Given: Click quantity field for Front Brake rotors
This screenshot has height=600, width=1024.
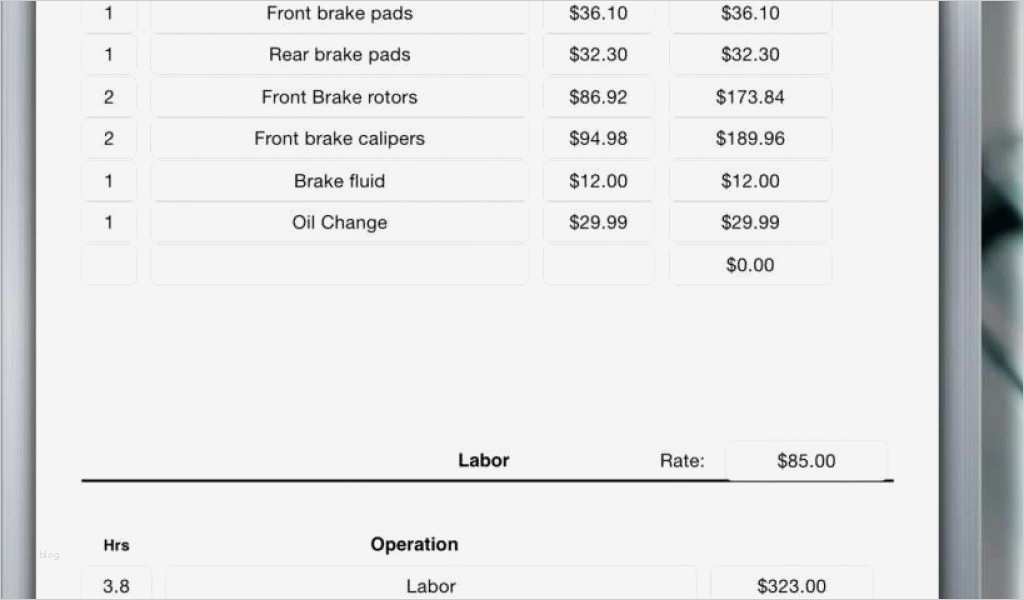Looking at the screenshot, I should (x=108, y=97).
